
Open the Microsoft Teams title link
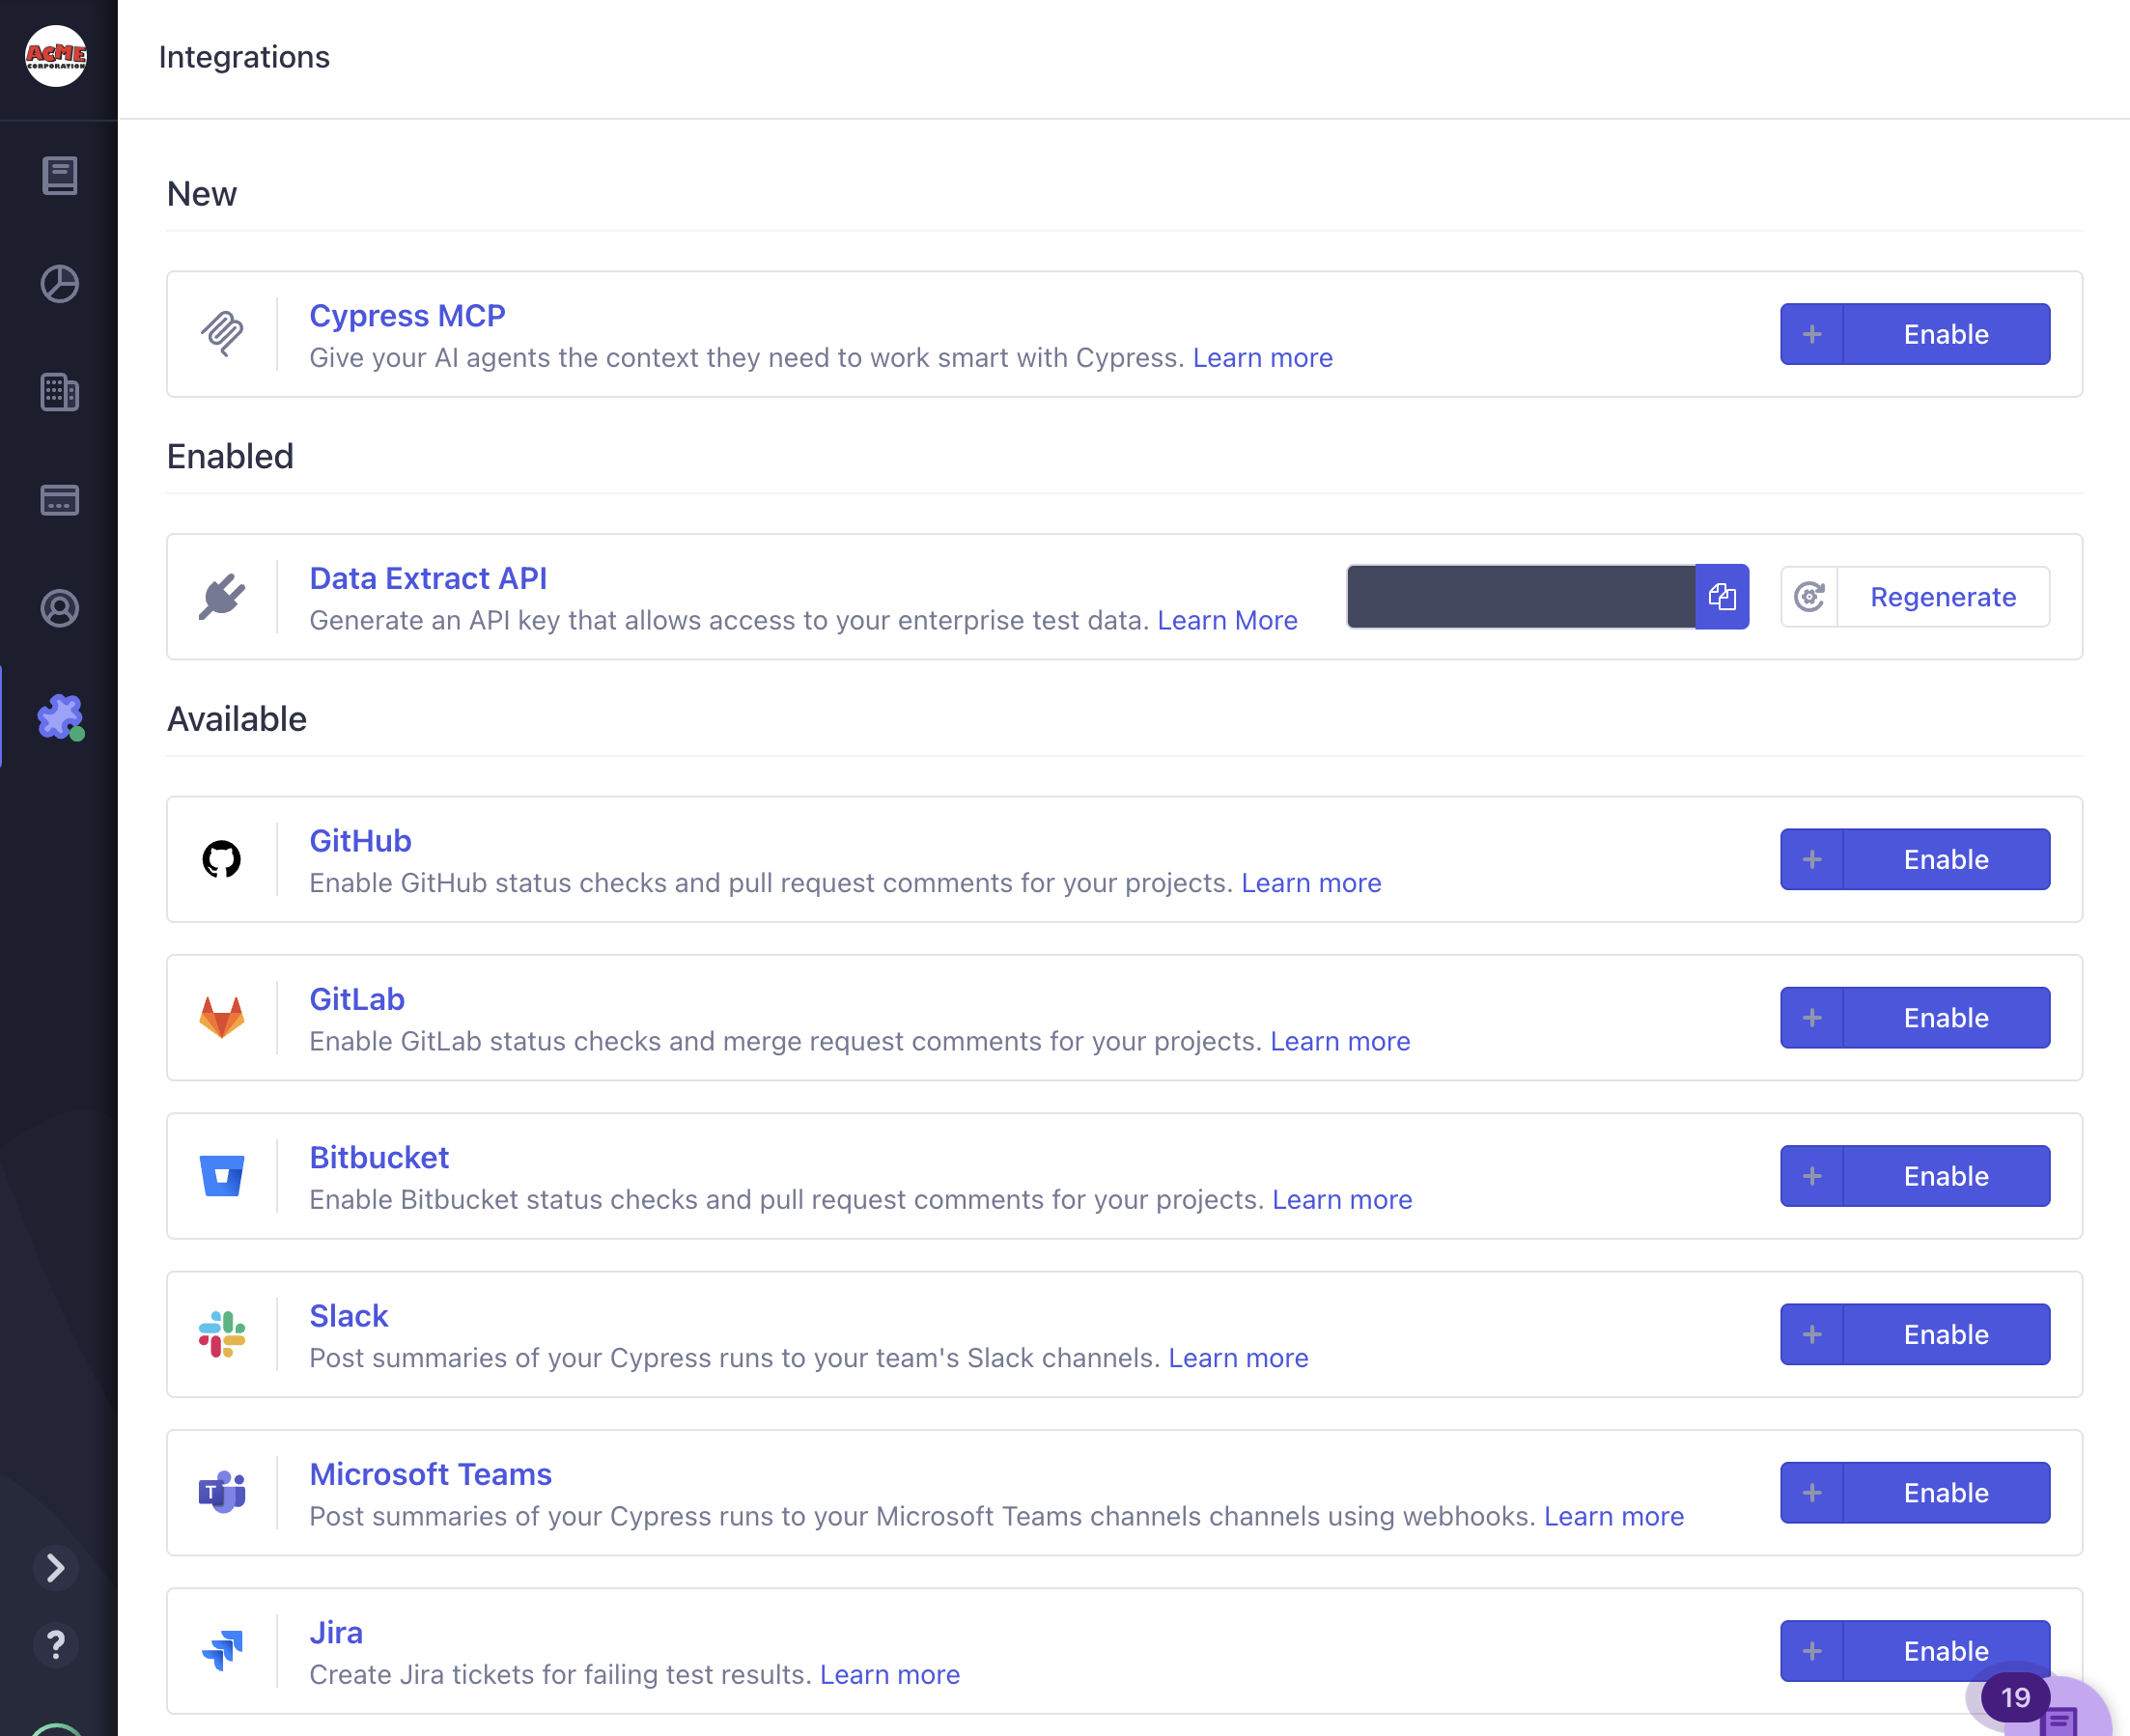tap(430, 1474)
